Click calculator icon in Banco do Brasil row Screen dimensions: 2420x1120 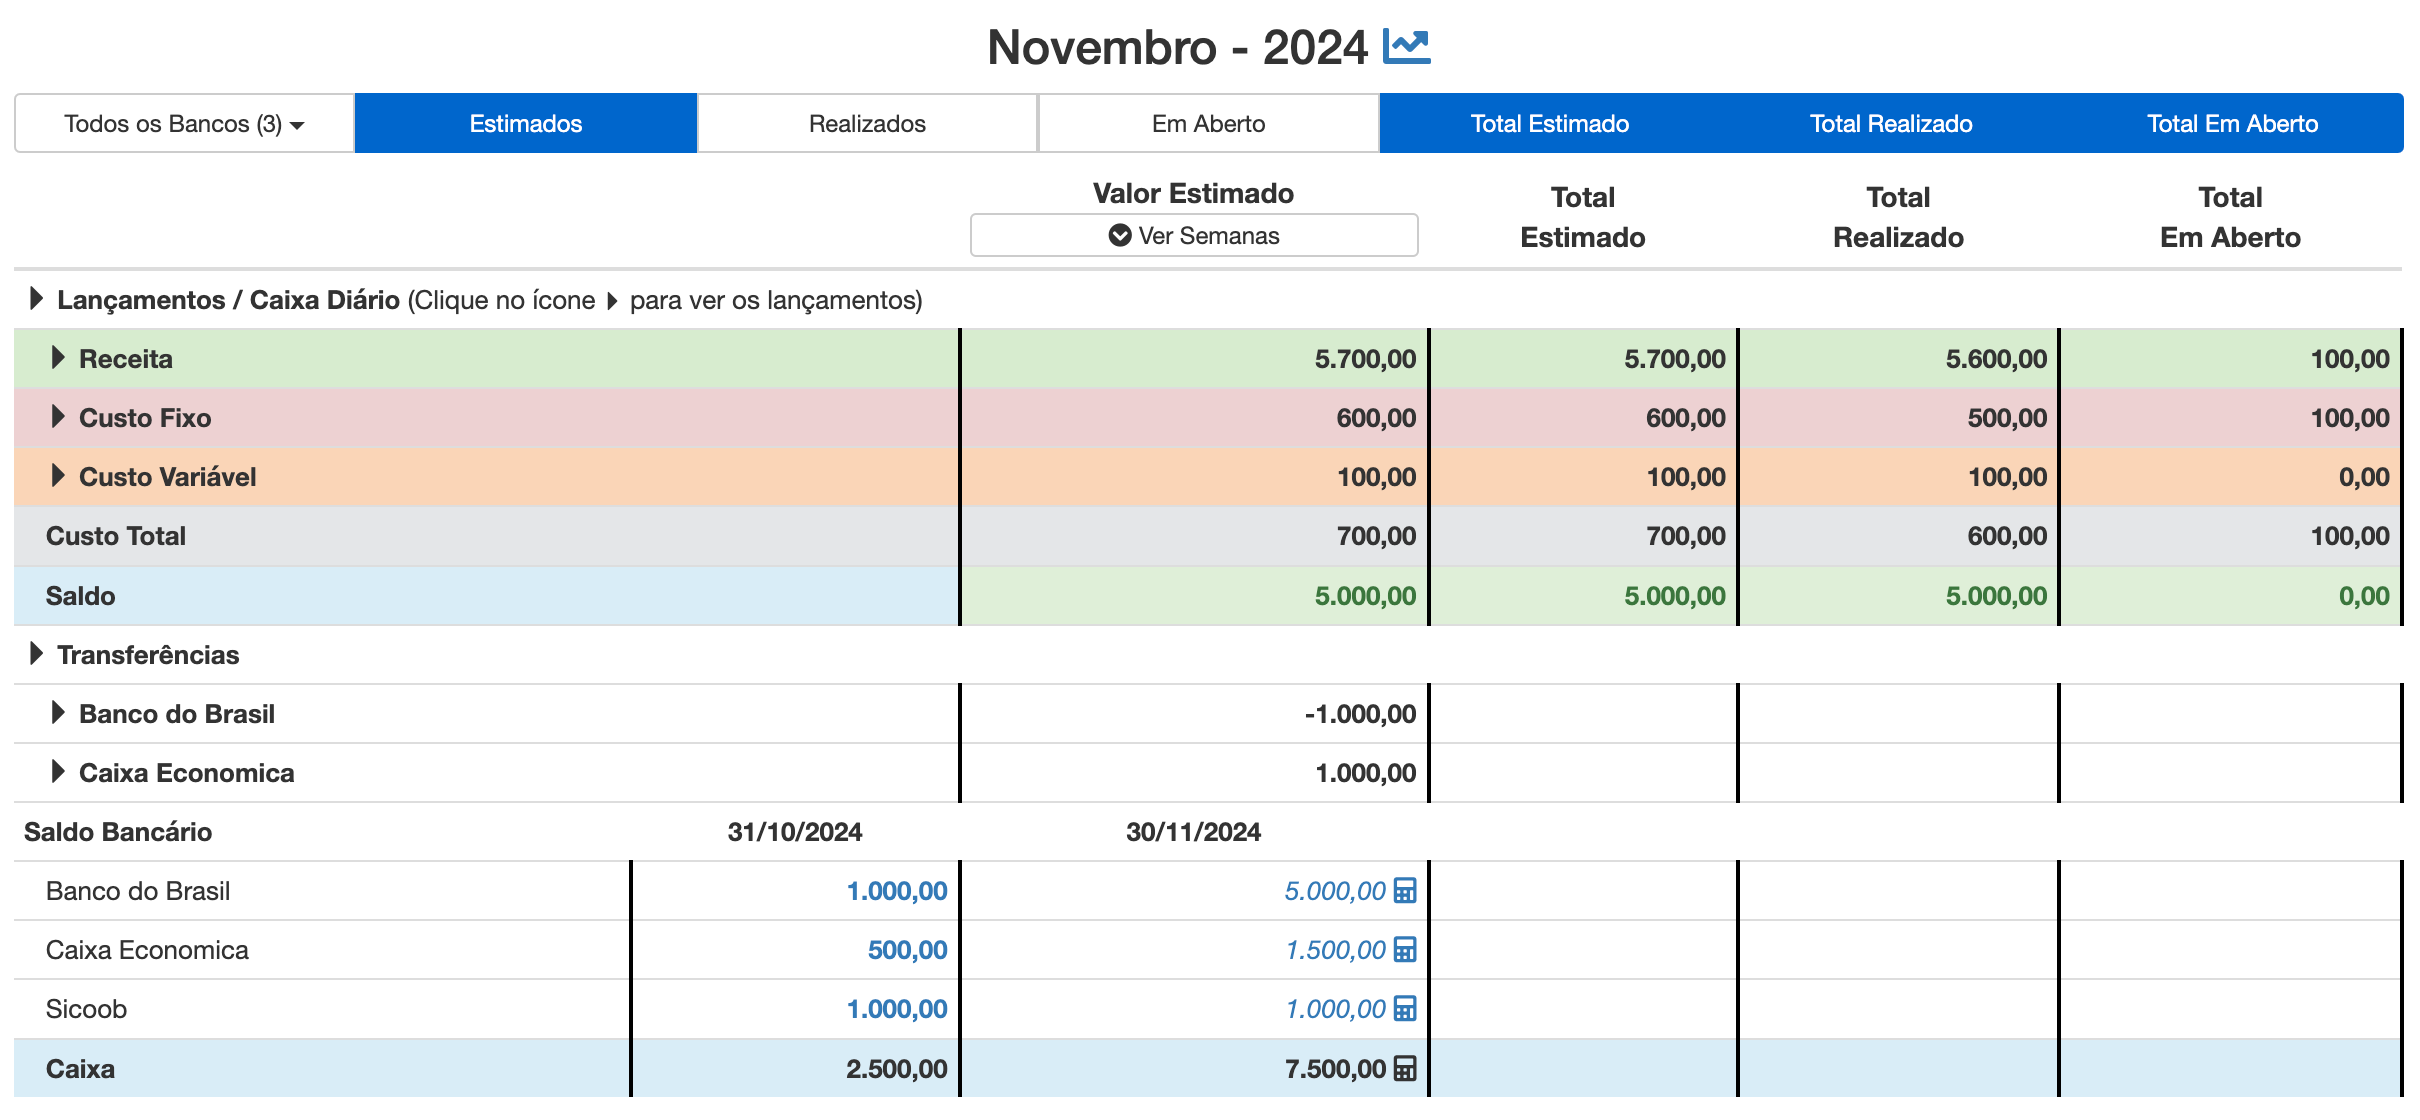click(x=1405, y=891)
